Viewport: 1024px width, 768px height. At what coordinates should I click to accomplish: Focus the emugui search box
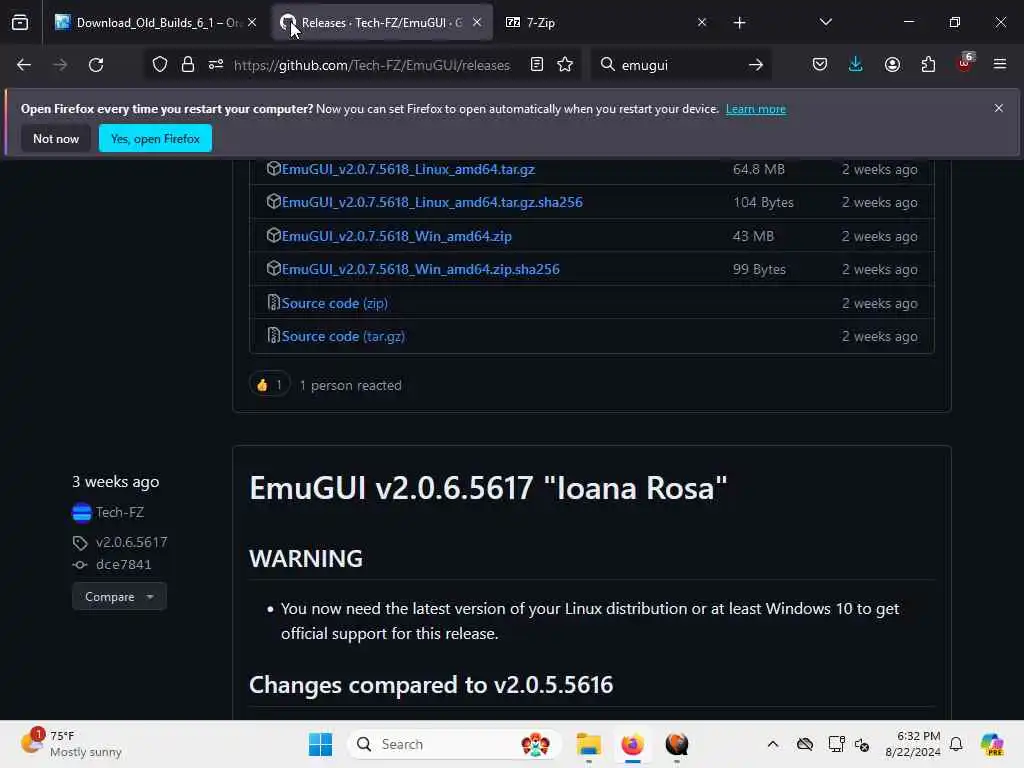click(x=679, y=65)
